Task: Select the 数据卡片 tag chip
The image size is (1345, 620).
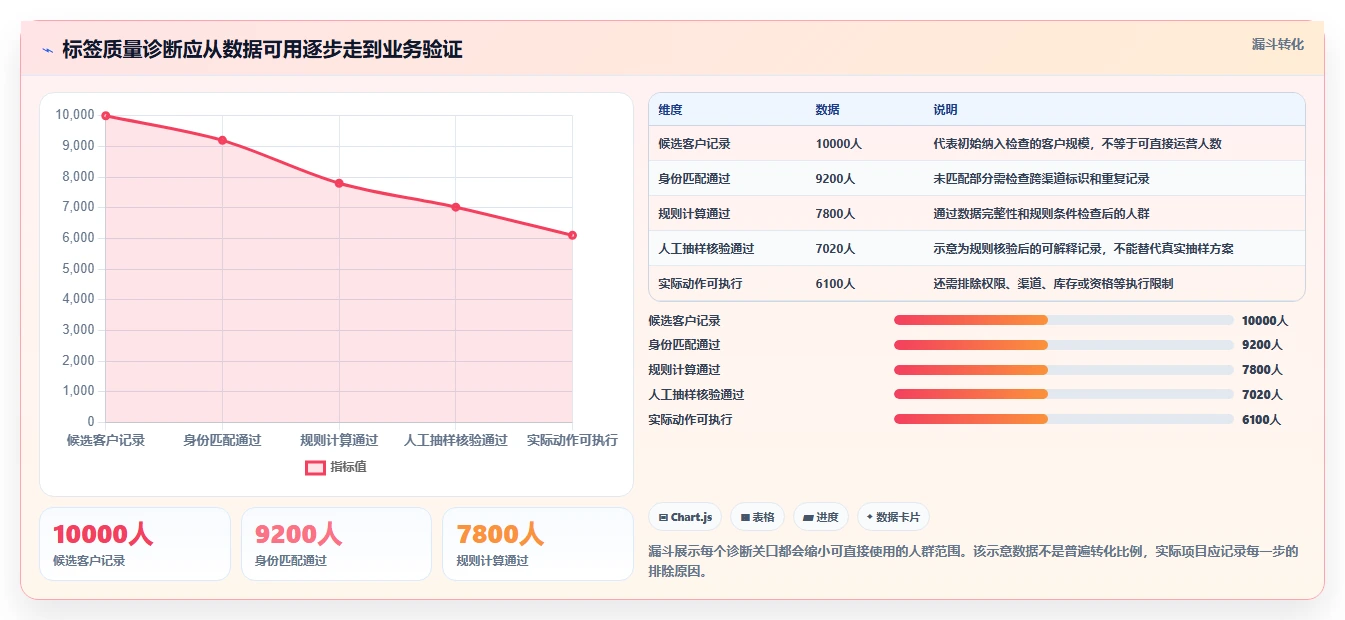Action: coord(894,517)
